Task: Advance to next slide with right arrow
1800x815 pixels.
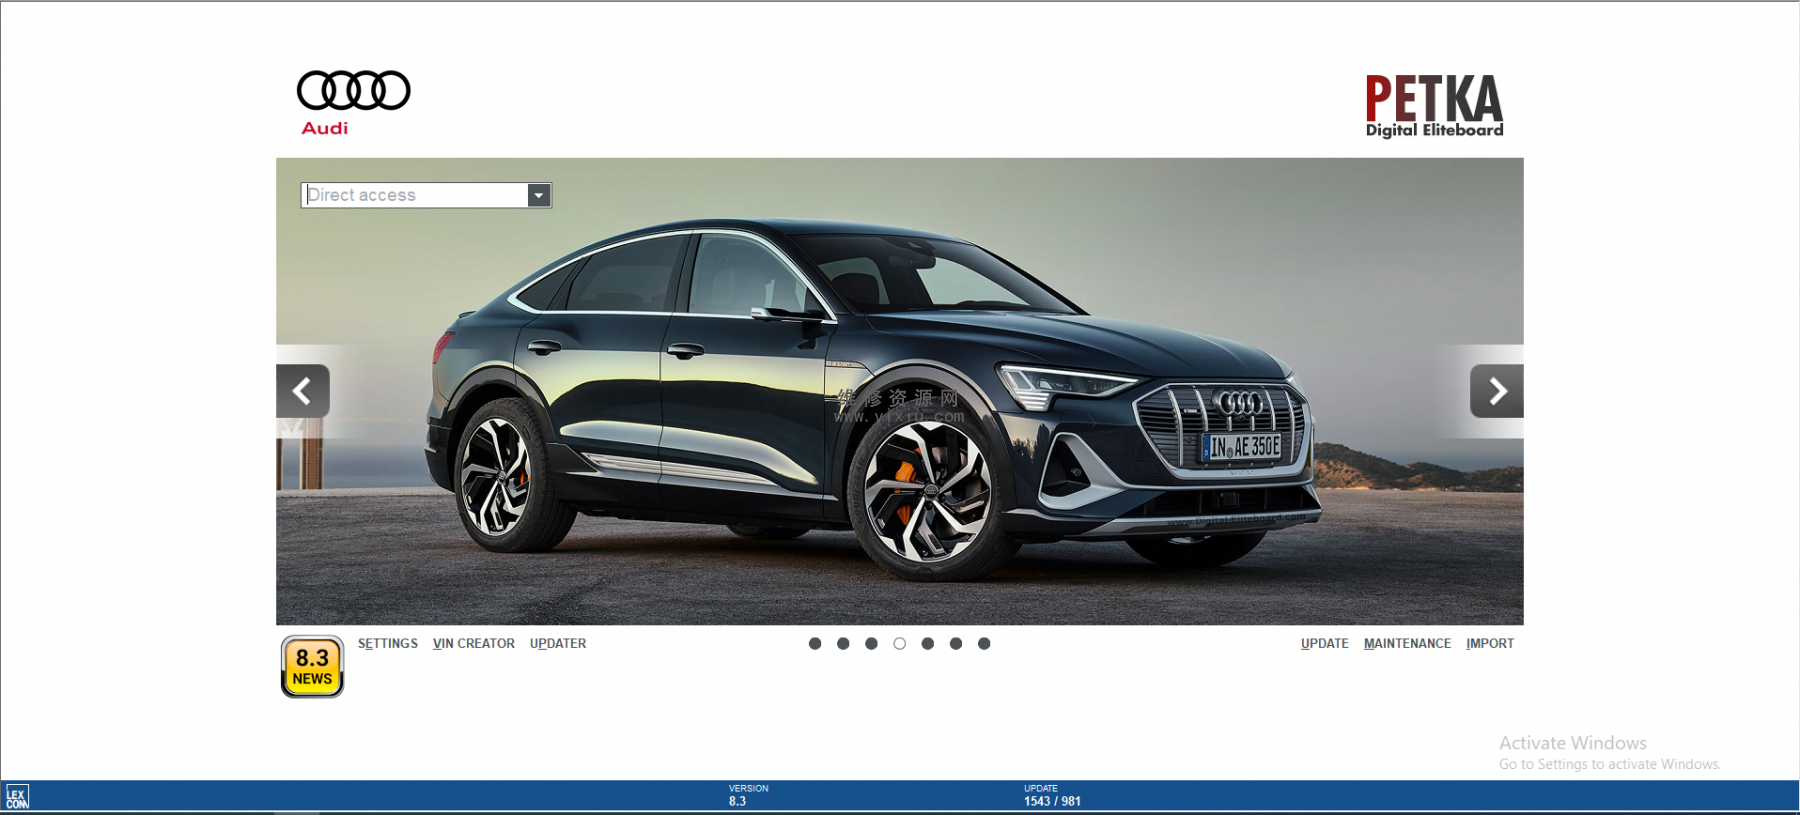Action: point(1496,391)
